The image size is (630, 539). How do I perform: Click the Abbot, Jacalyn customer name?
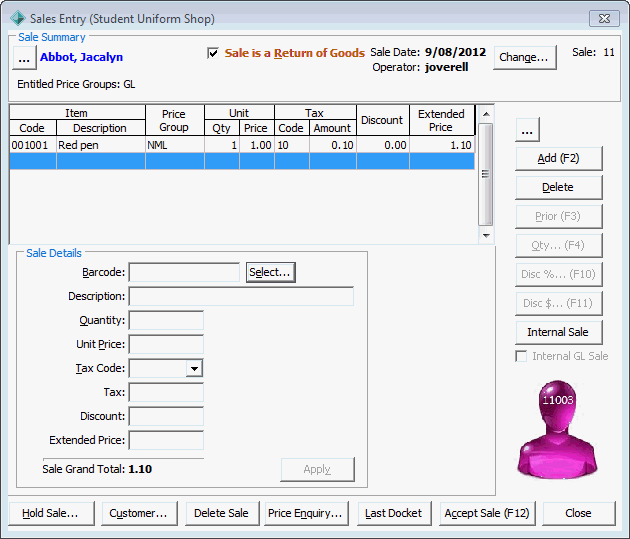82,57
